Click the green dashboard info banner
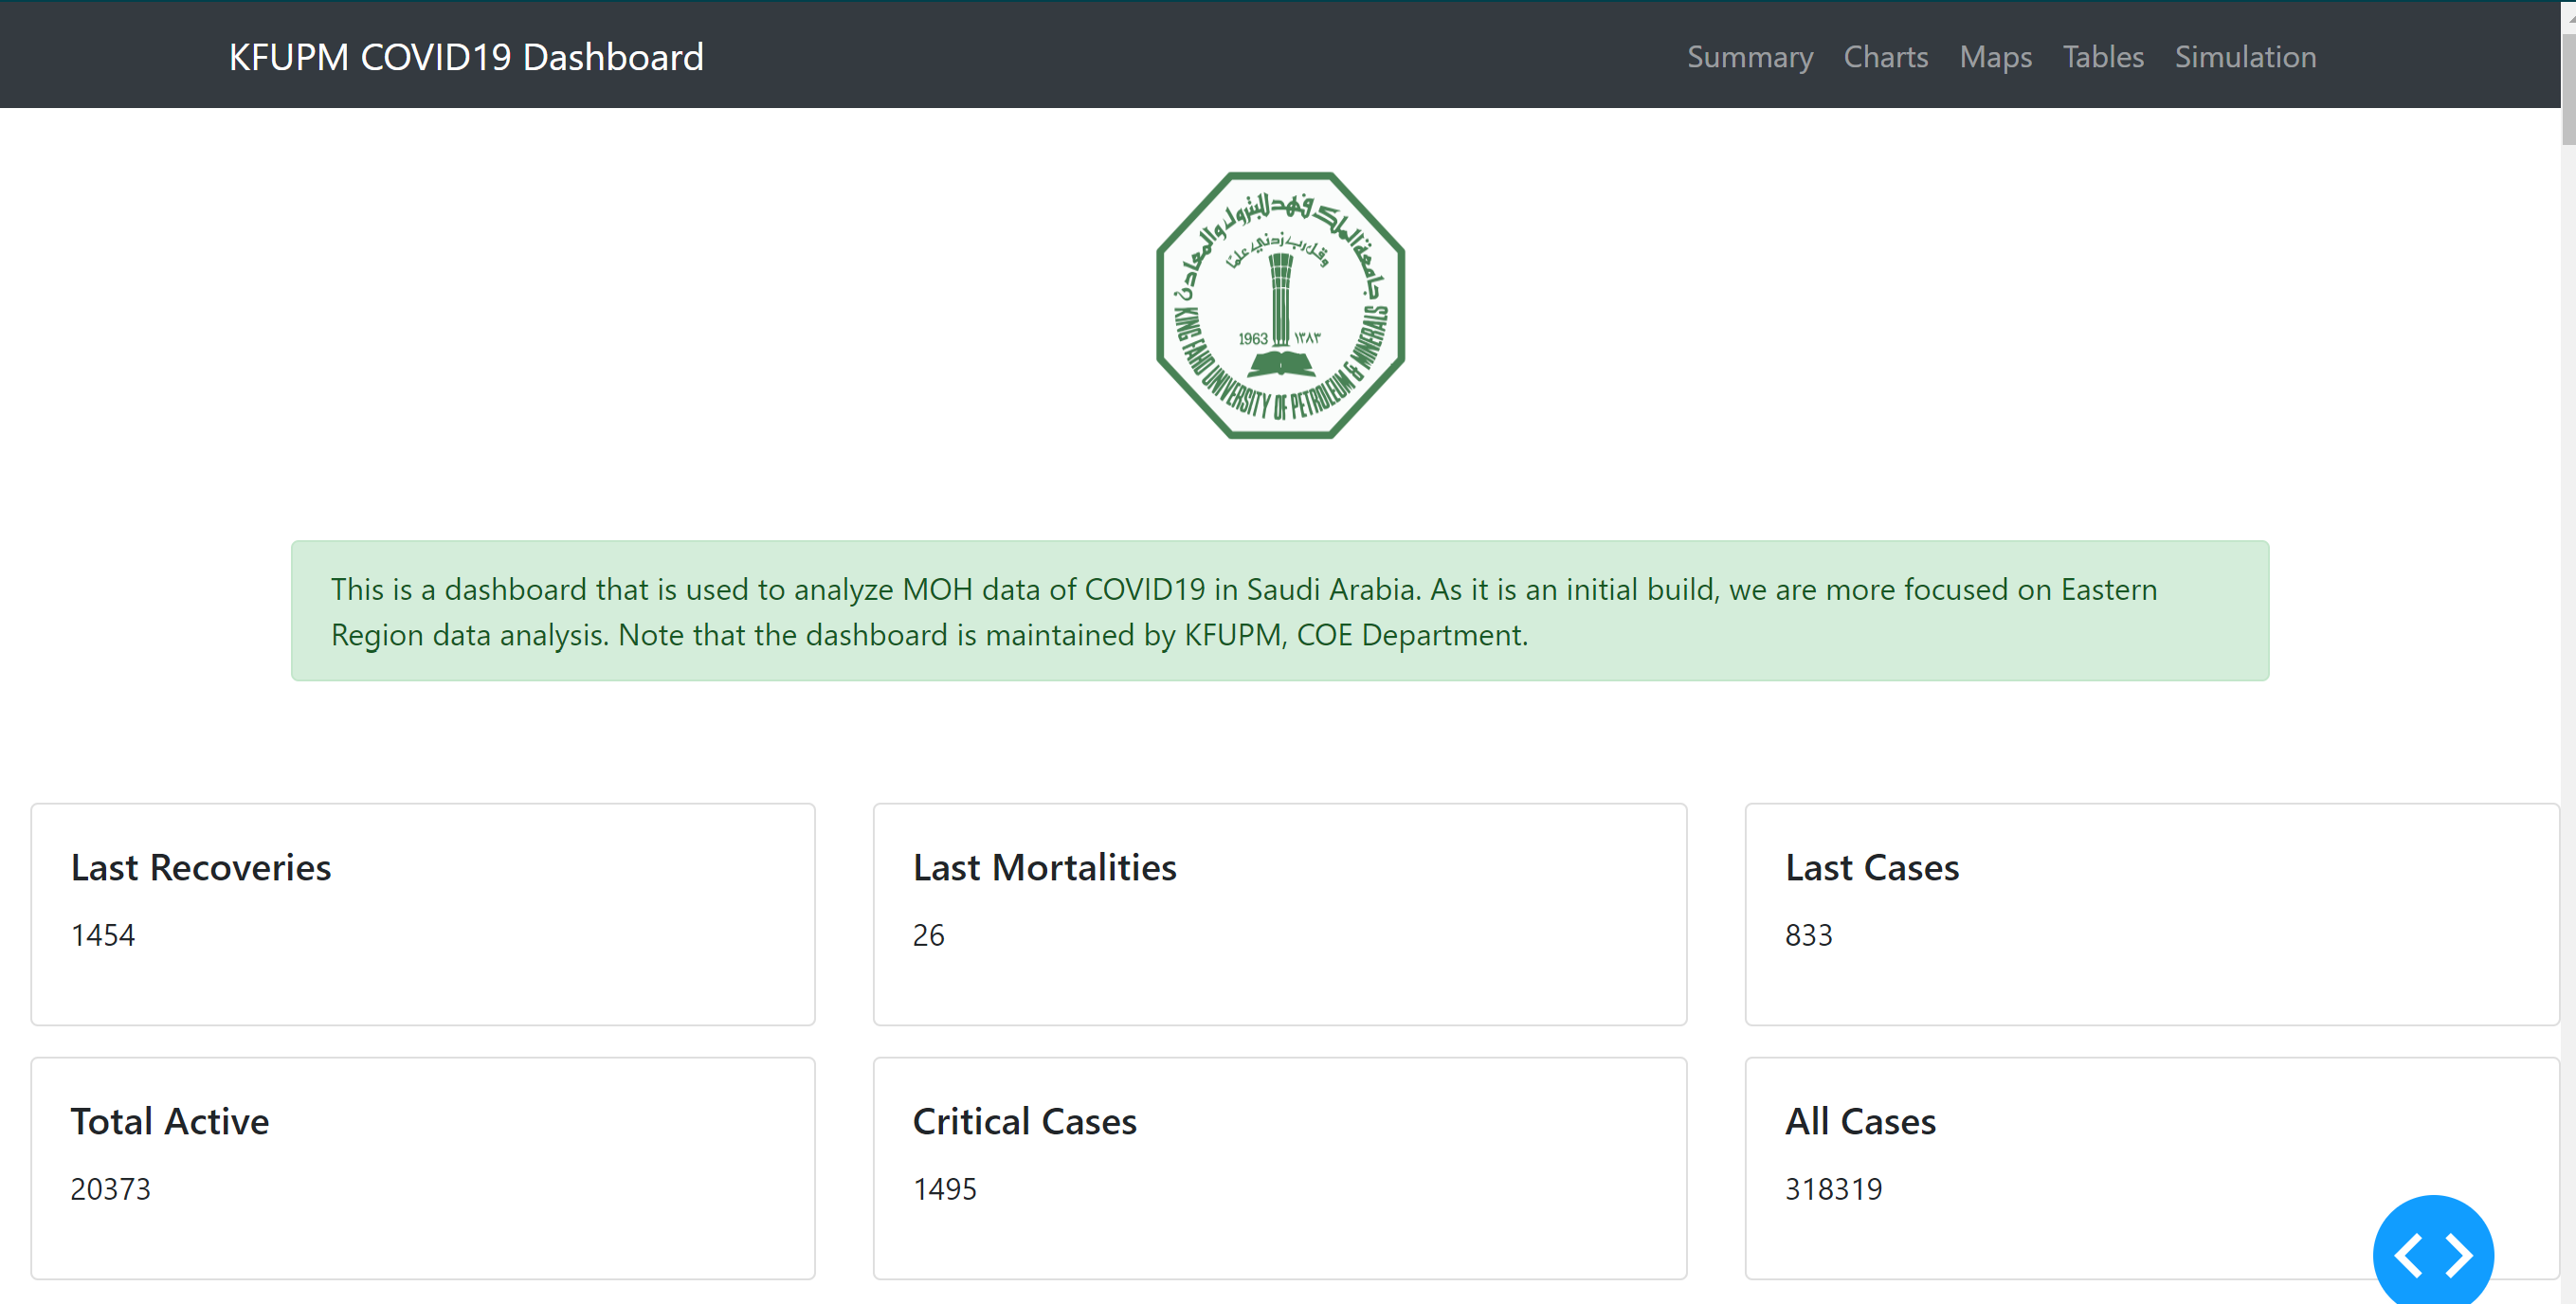The width and height of the screenshot is (2576, 1304). click(1279, 611)
